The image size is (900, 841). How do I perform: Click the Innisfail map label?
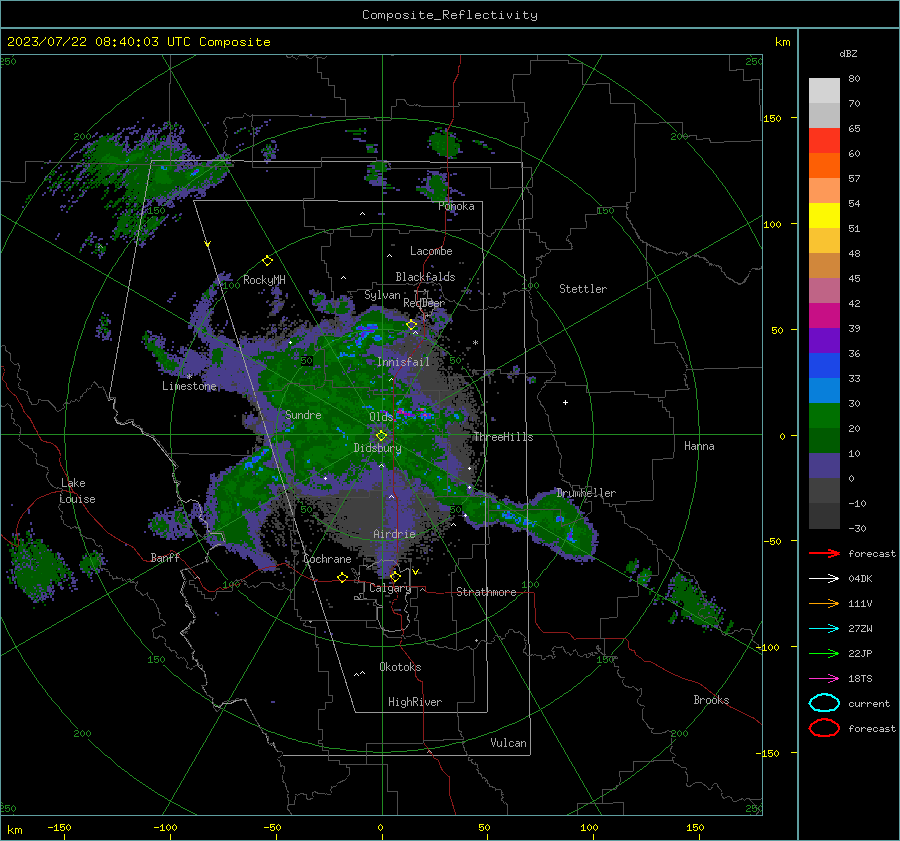[403, 362]
